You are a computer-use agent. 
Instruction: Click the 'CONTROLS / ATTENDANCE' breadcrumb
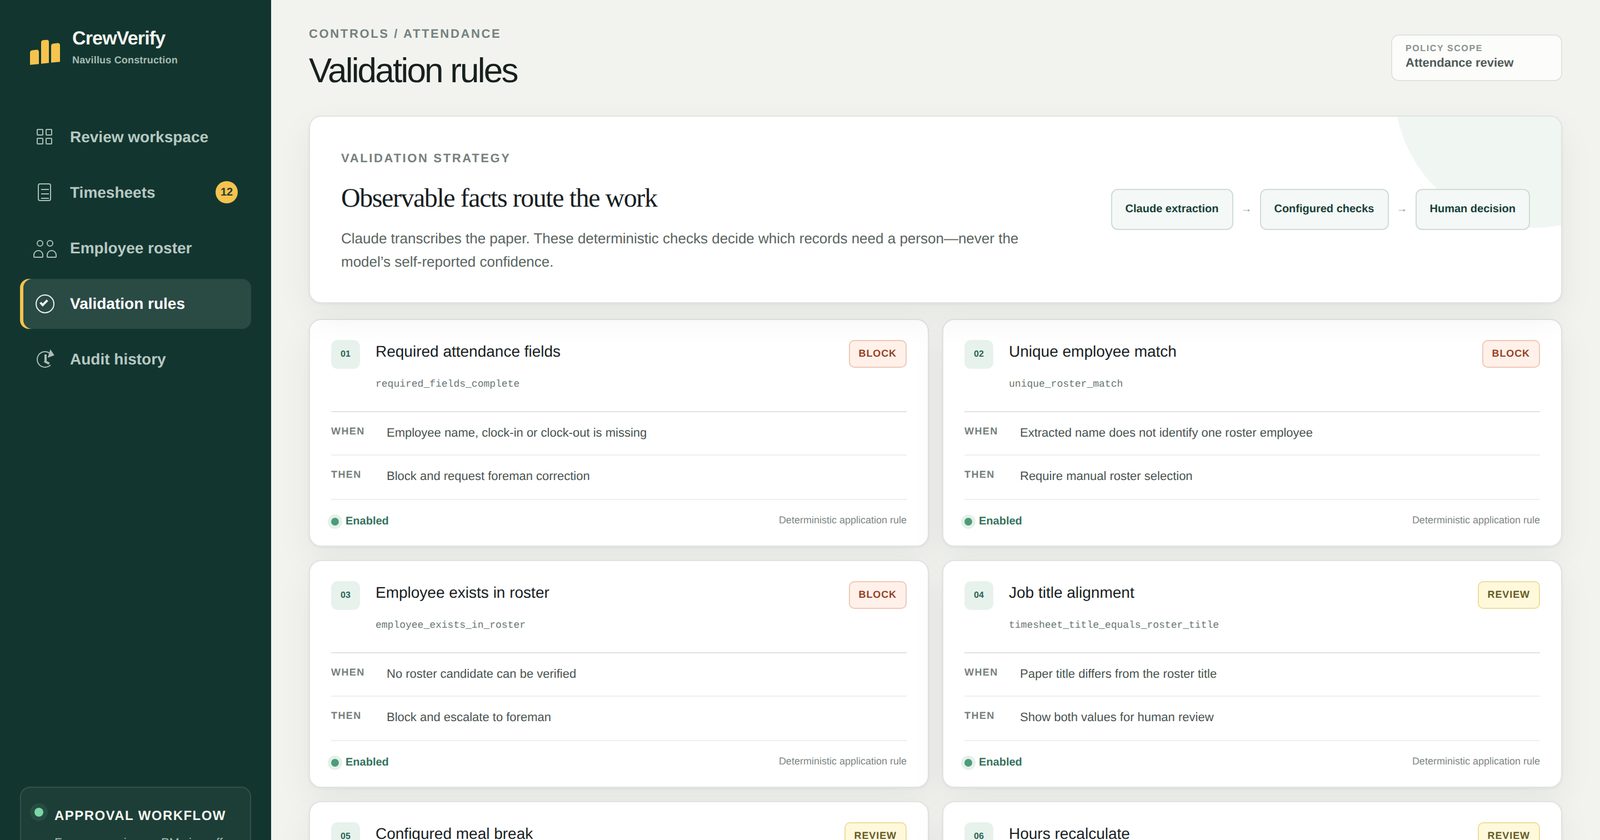pyautogui.click(x=405, y=34)
